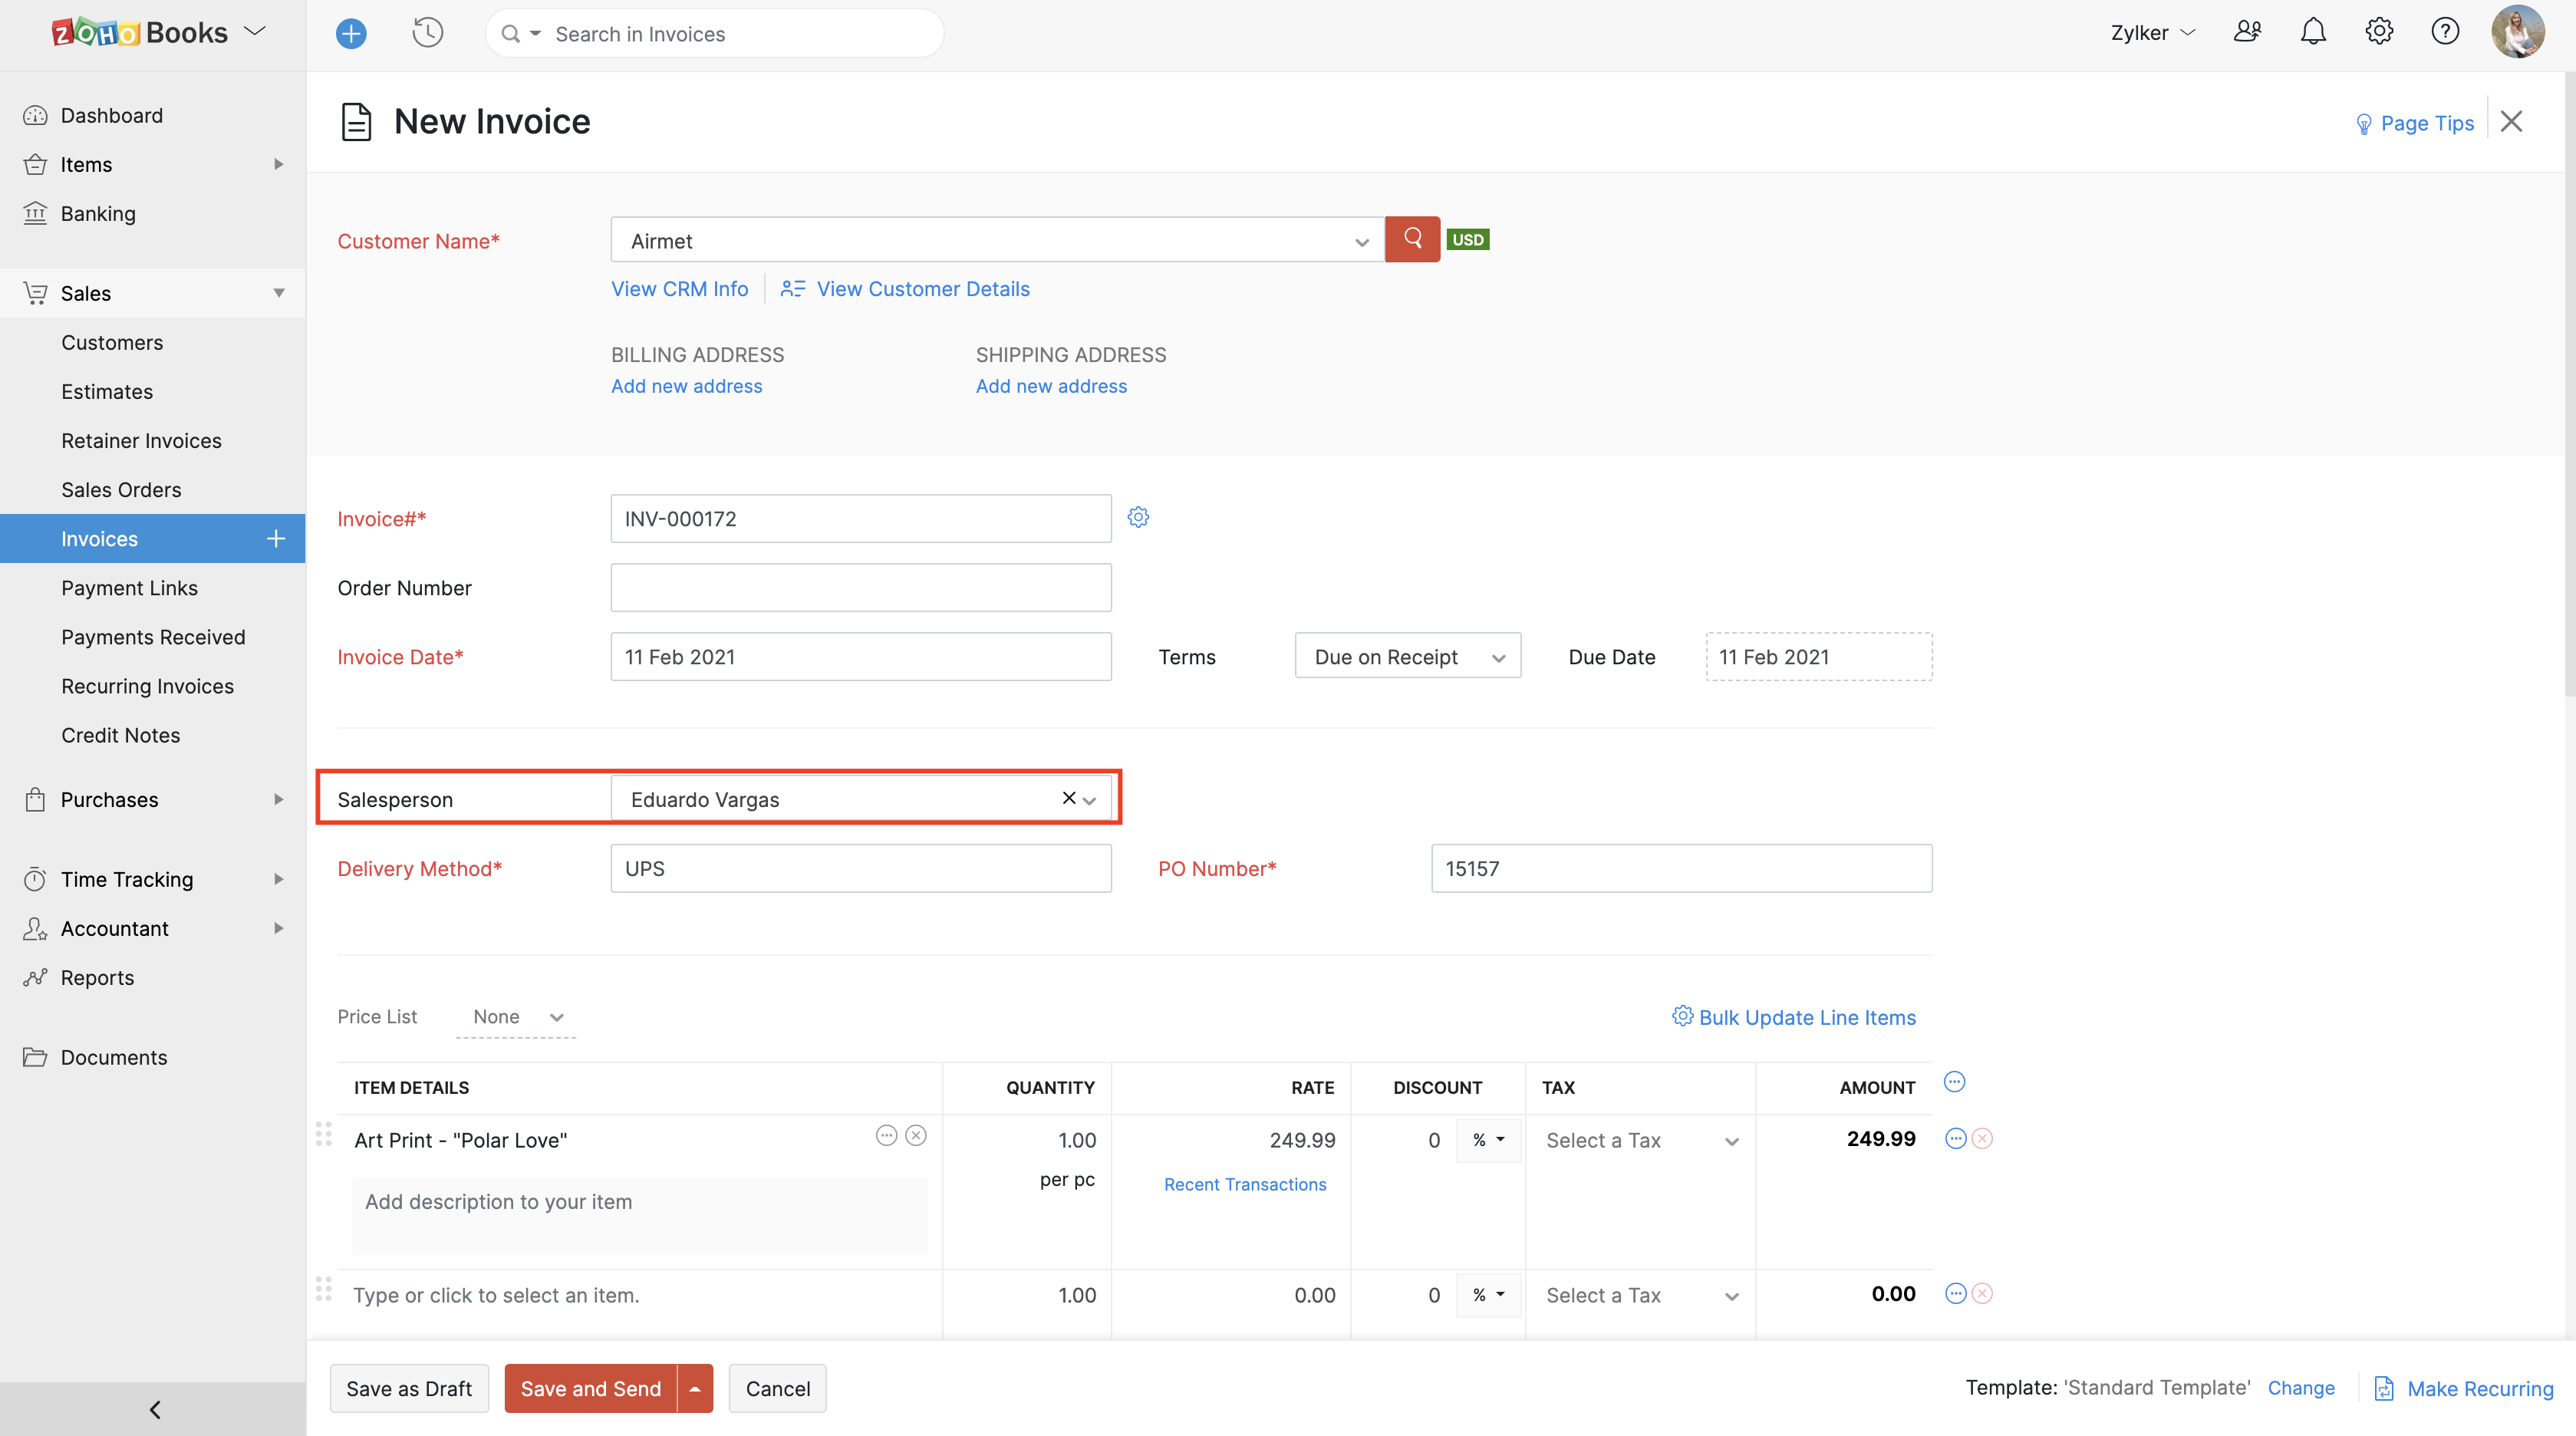Screen dimensions: 2576x1436
Task: Clear the Eduardo Vargas salesperson selection
Action: point(1068,798)
